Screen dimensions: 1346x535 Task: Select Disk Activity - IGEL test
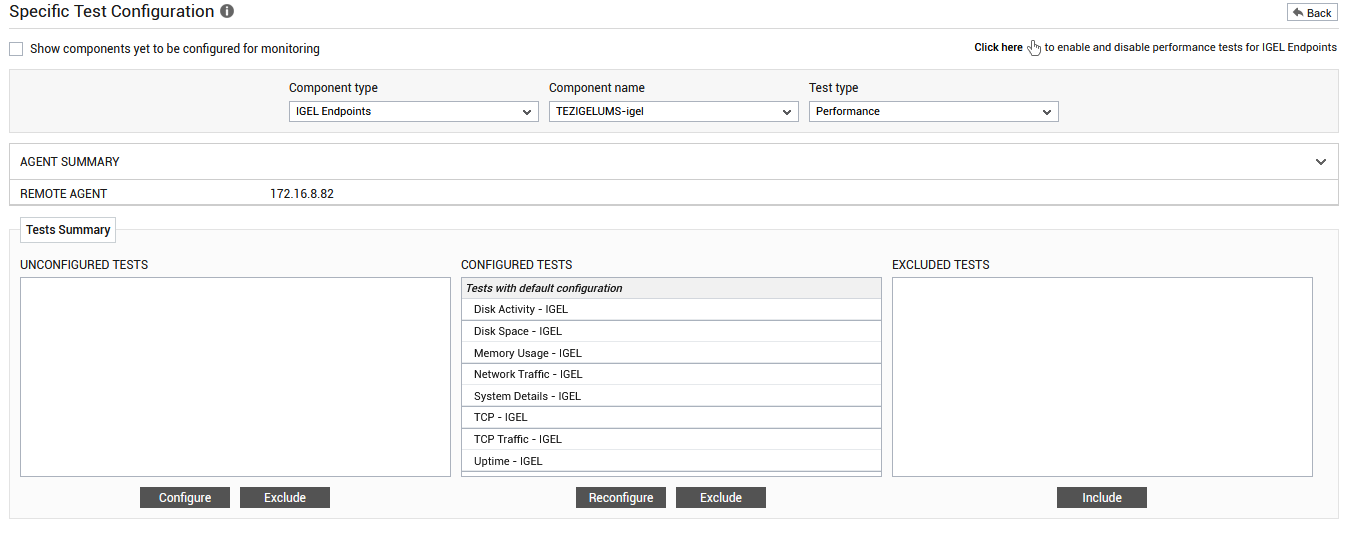coord(671,310)
